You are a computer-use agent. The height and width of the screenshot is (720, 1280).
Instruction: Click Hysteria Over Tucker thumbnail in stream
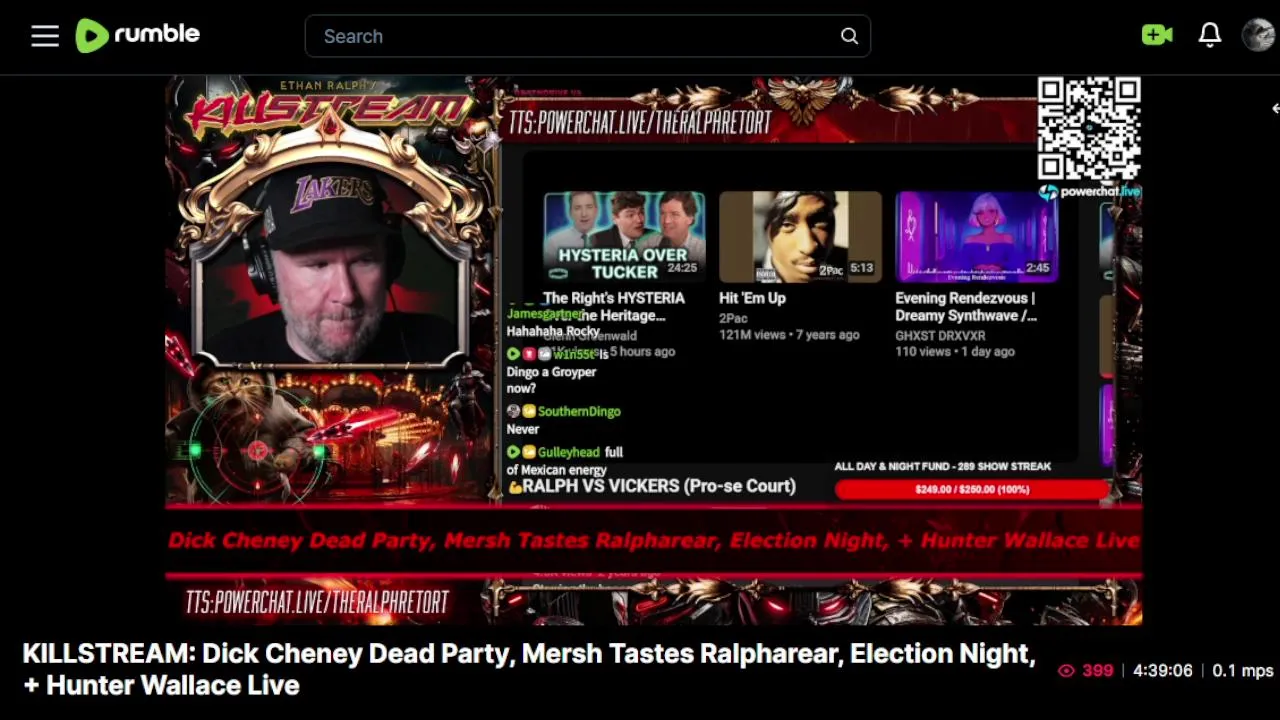(x=624, y=237)
